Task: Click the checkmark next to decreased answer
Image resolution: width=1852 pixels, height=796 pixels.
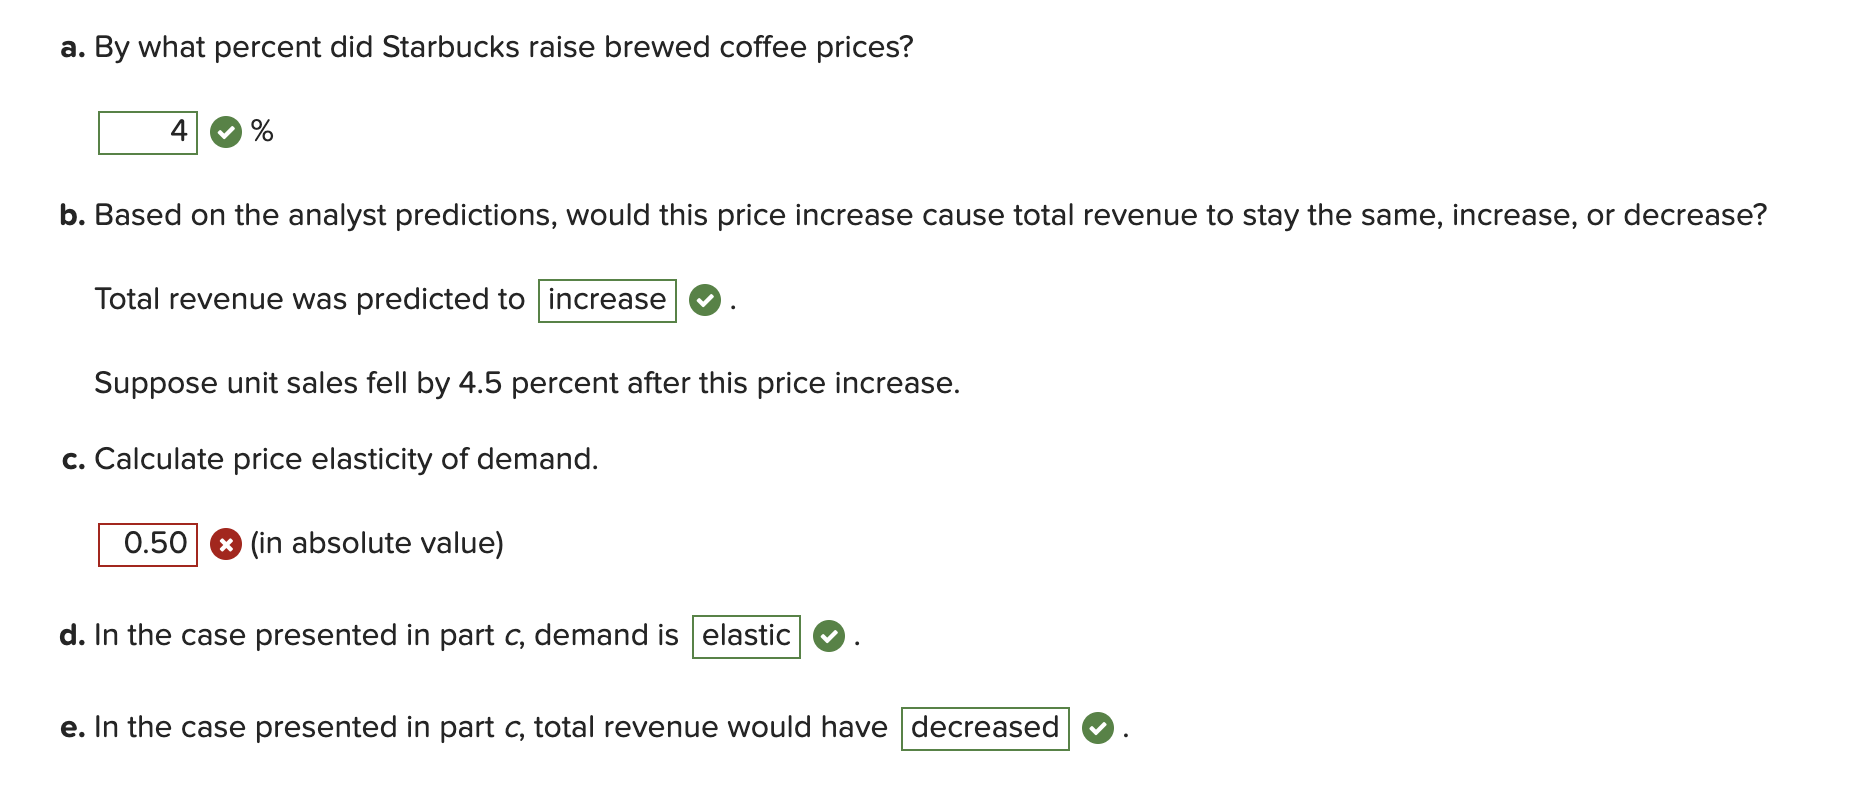Action: tap(1097, 727)
